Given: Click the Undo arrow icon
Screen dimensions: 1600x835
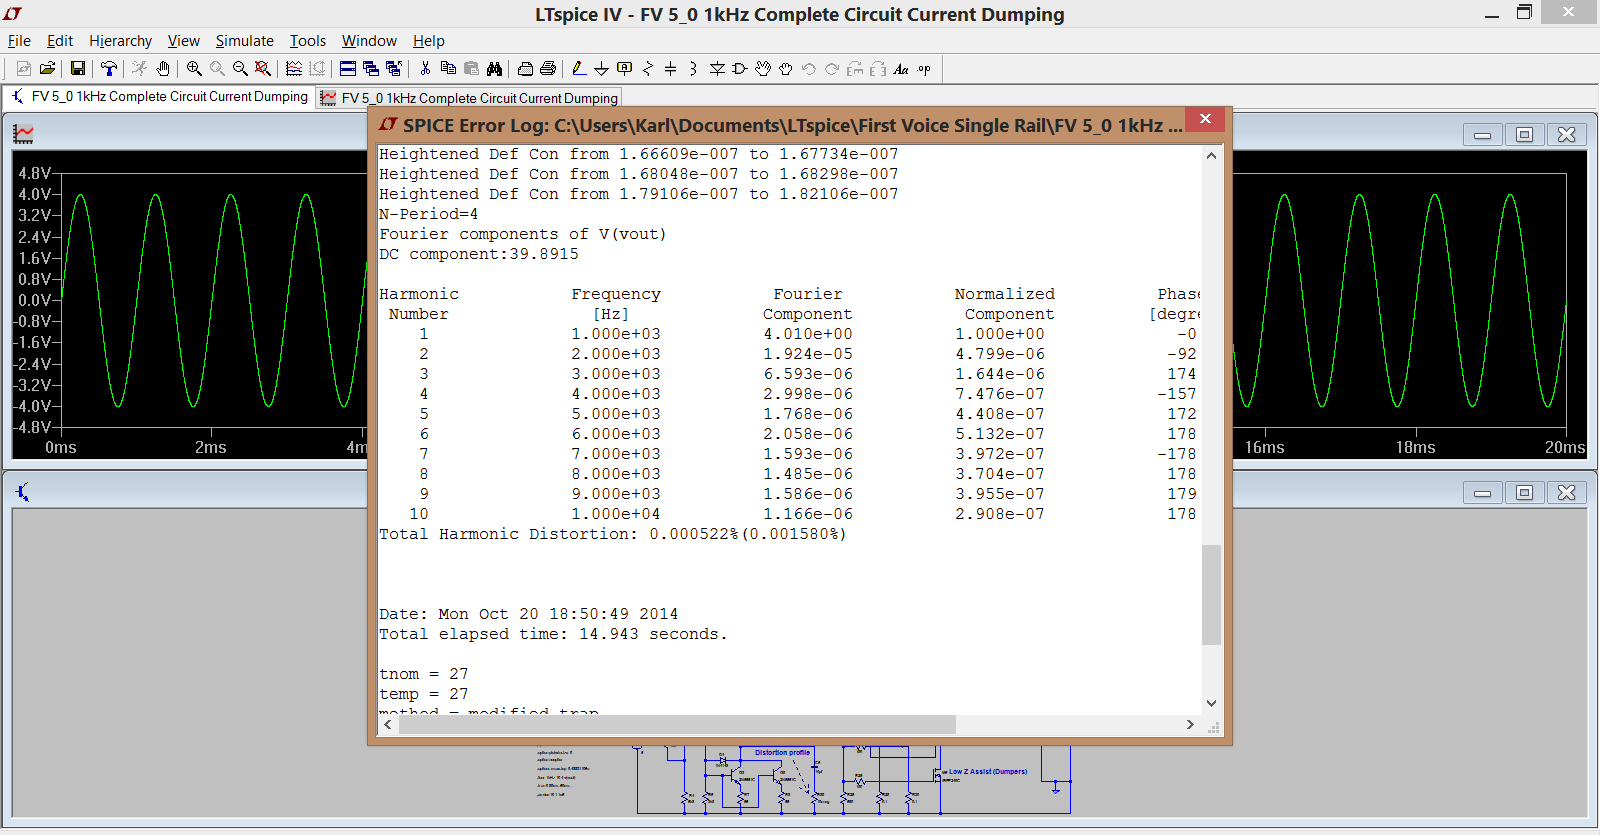Looking at the screenshot, I should pyautogui.click(x=809, y=69).
